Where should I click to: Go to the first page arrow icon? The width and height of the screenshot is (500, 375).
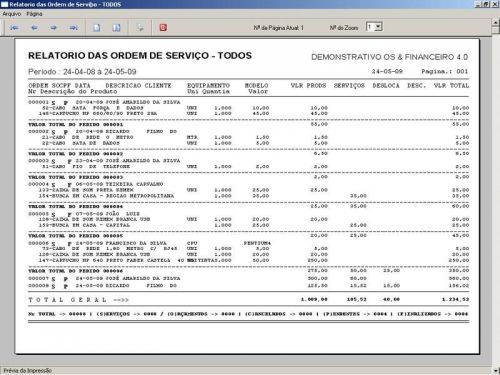click(14, 28)
